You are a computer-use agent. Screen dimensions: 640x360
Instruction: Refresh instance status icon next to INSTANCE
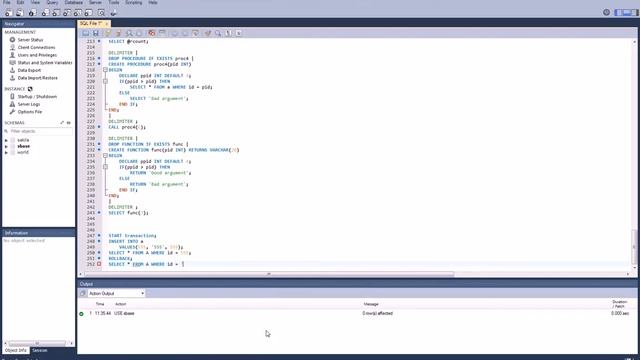tap(30, 89)
